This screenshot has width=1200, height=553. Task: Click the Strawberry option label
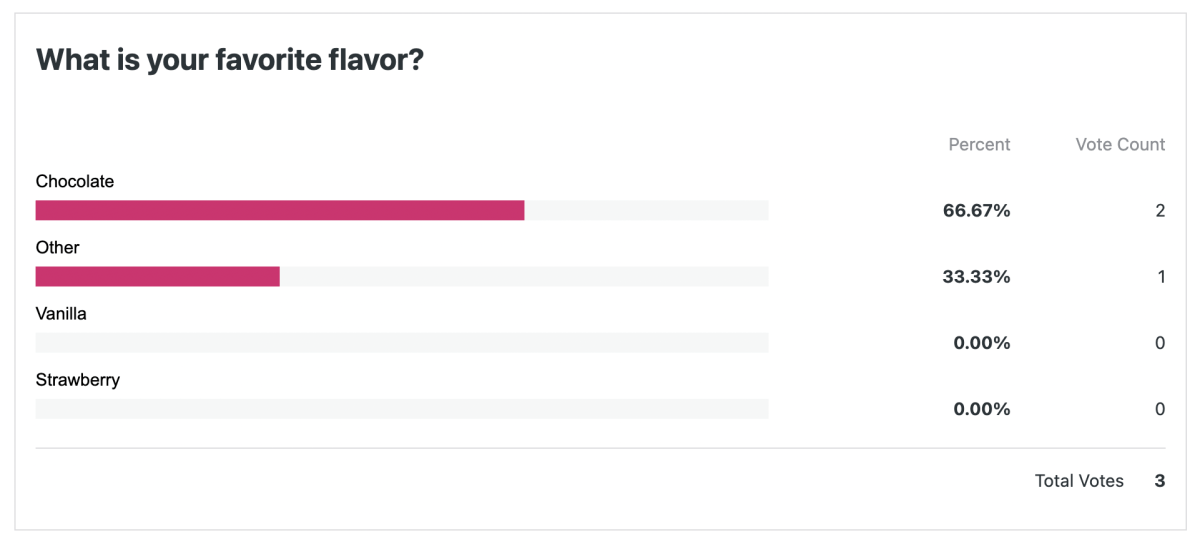click(78, 379)
